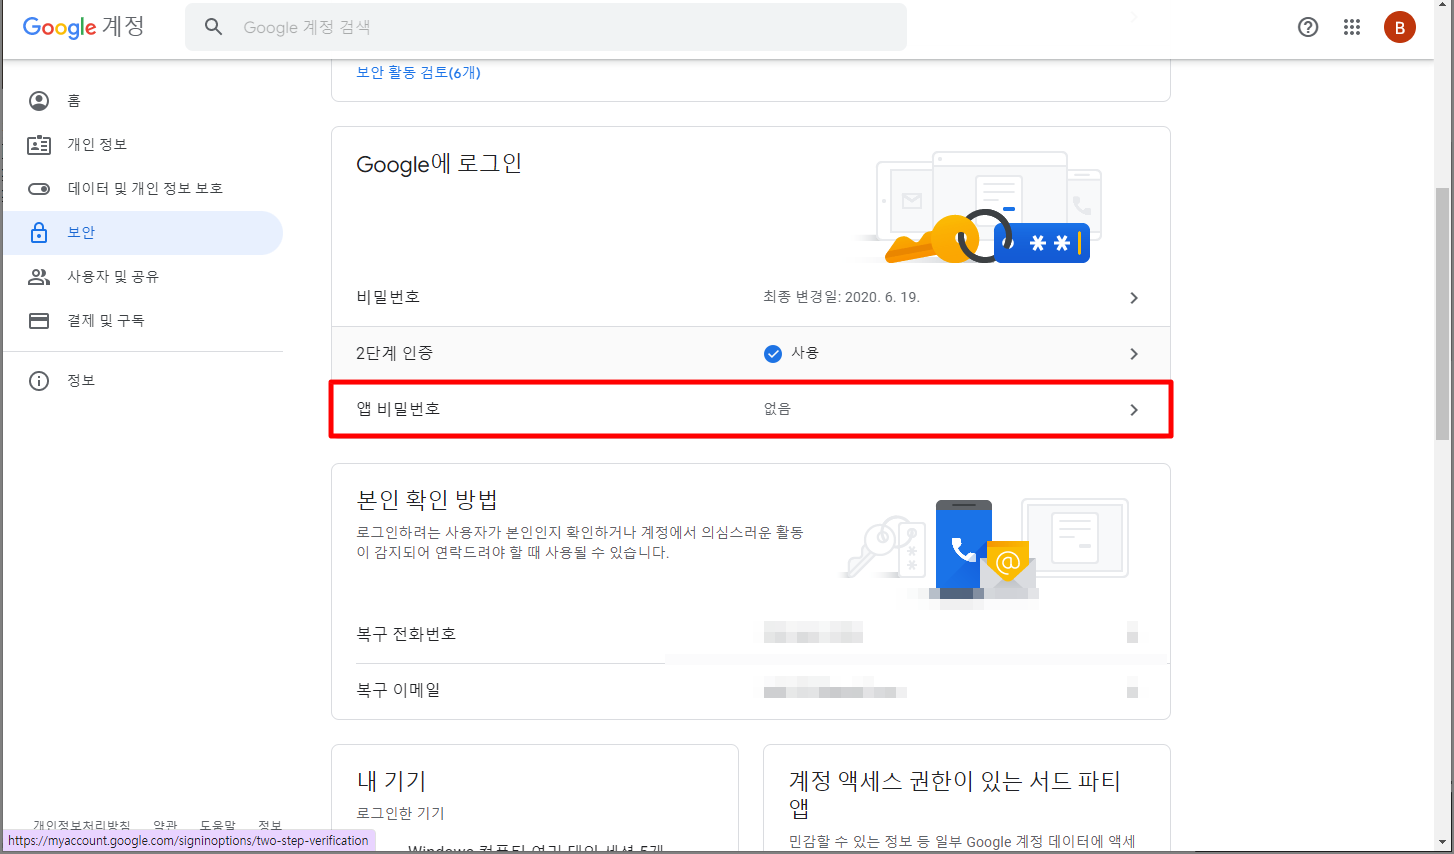Image resolution: width=1454 pixels, height=854 pixels.
Task: Open 데이터 및 개인 정보 보호 menu item
Action: pos(143,189)
